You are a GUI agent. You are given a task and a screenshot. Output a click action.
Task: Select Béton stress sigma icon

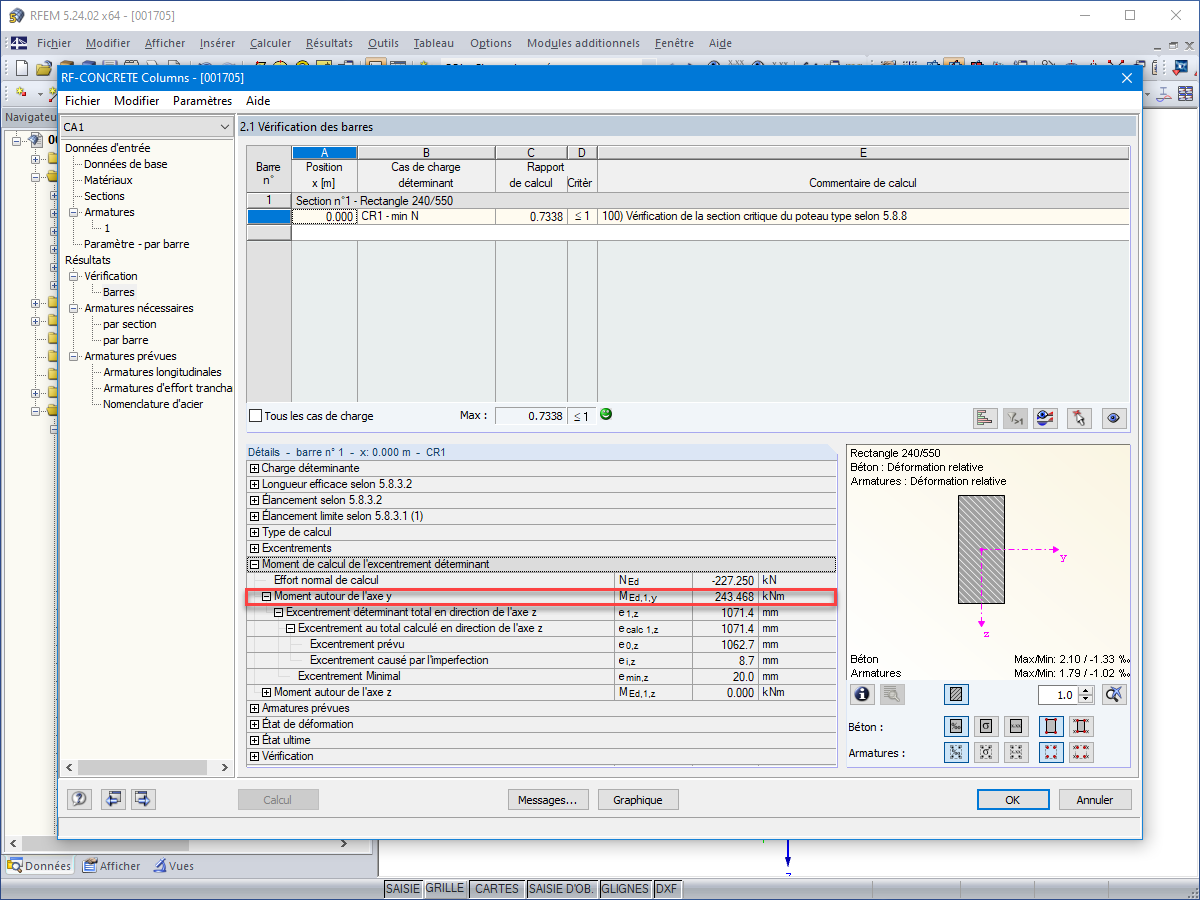pyautogui.click(x=986, y=727)
